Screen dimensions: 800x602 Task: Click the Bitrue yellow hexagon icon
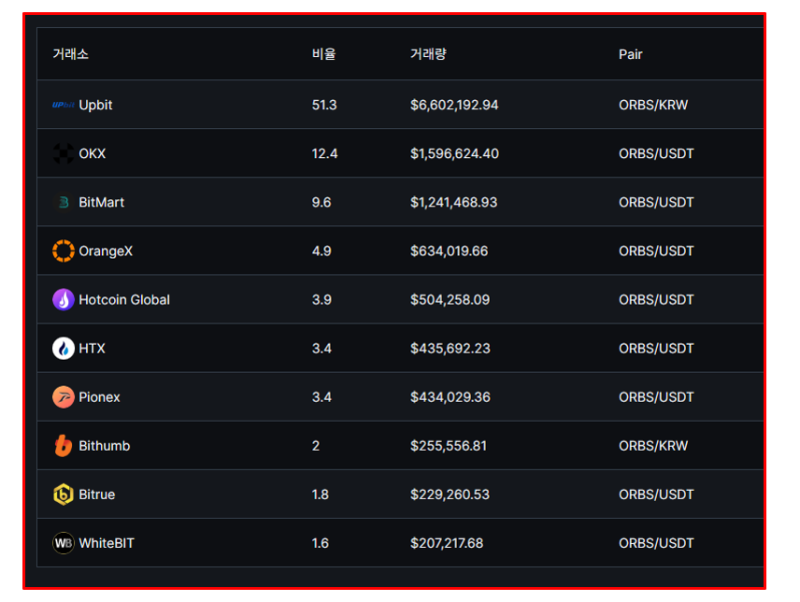point(63,494)
